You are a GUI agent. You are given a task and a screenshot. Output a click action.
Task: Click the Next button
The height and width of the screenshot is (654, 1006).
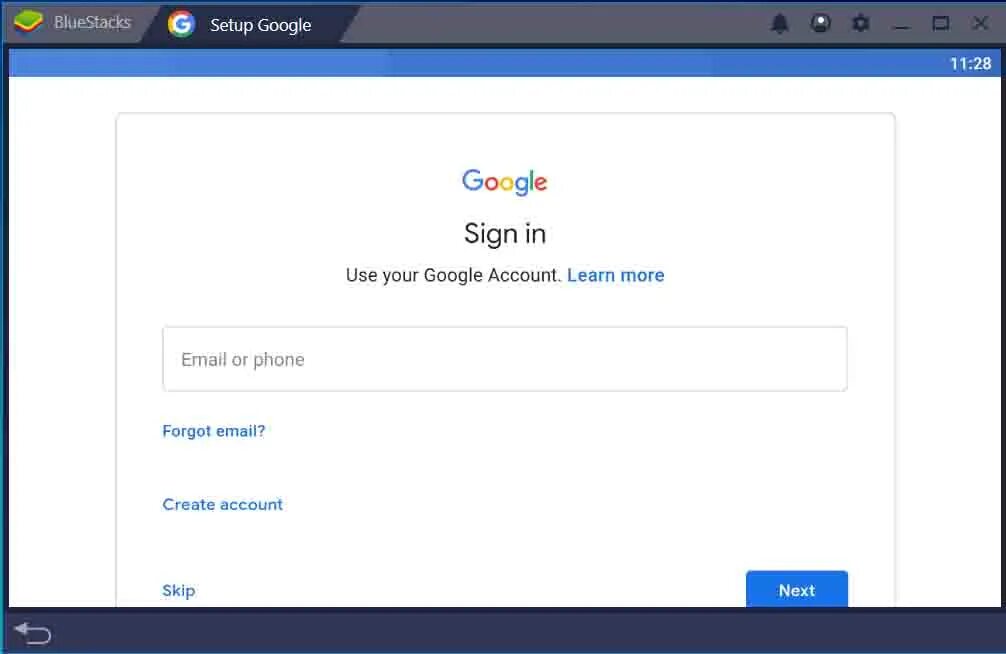tap(797, 589)
